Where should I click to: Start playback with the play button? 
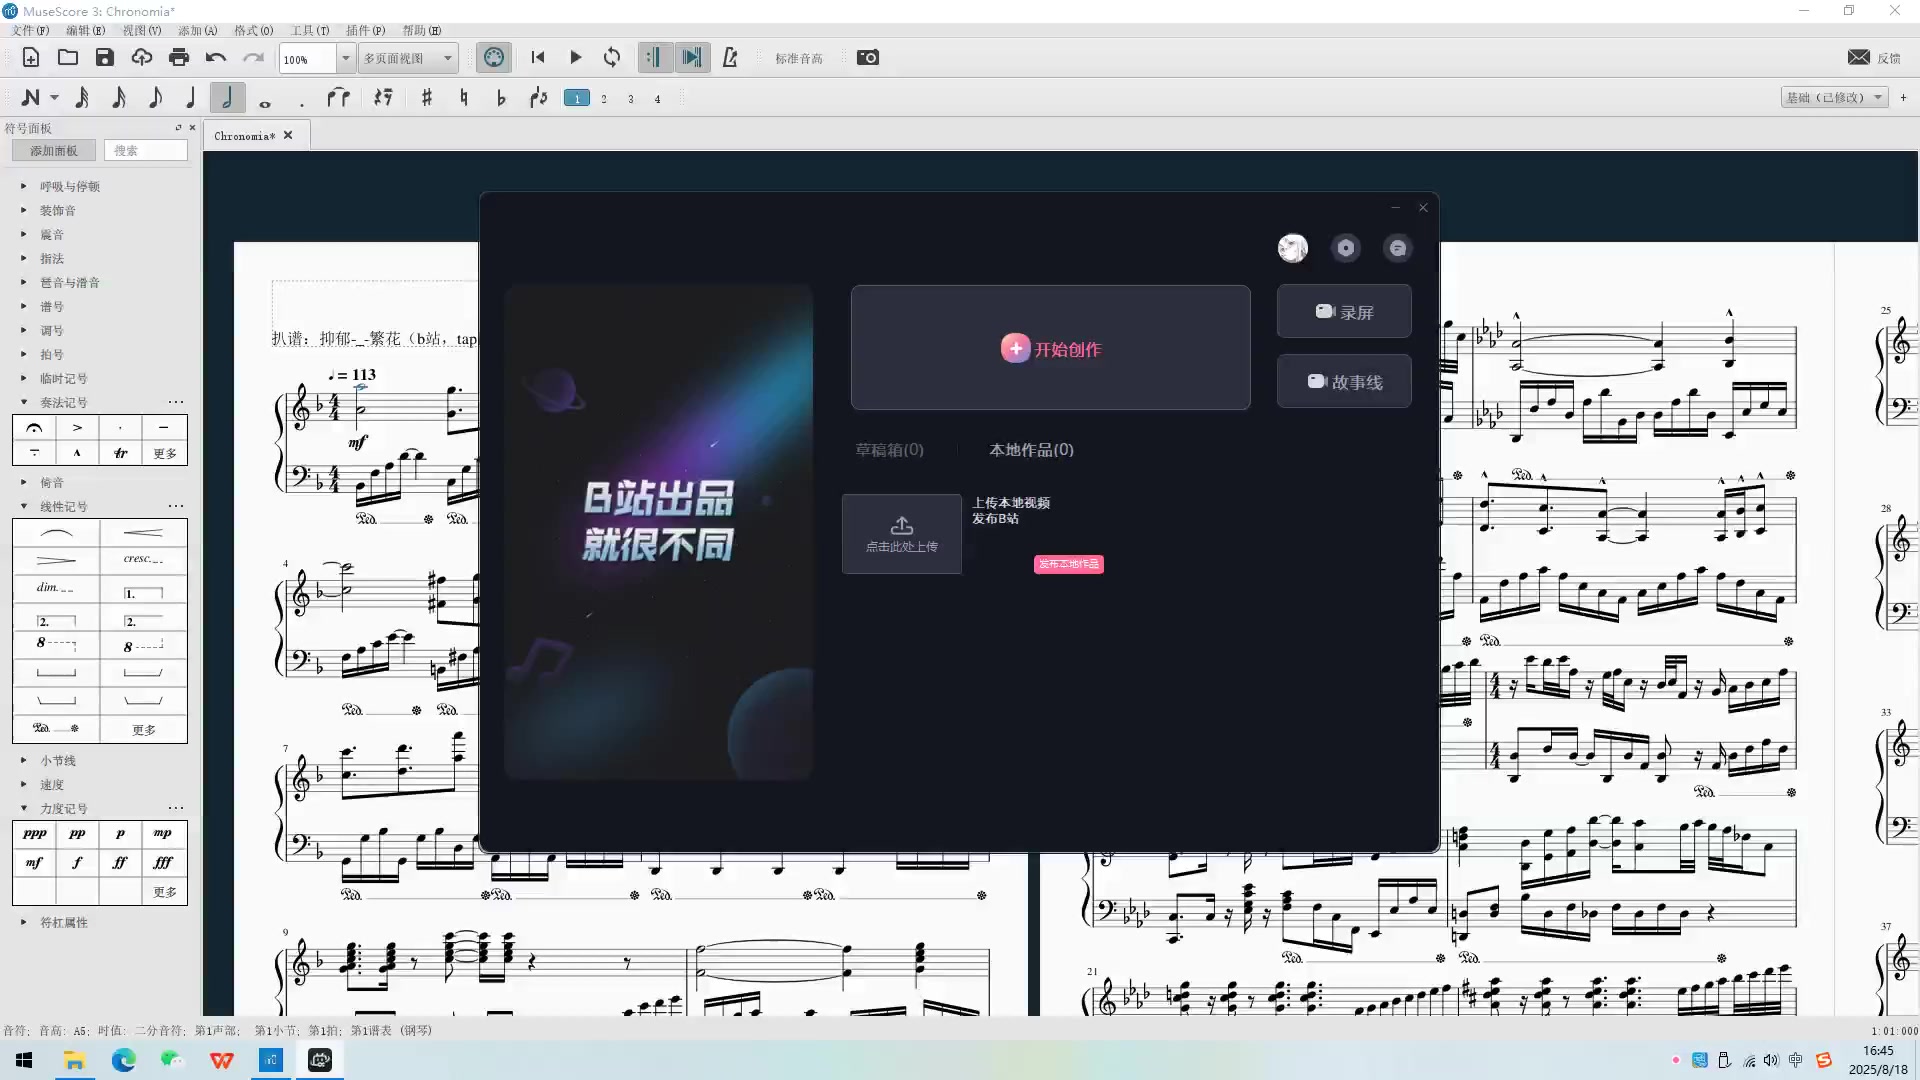tap(575, 58)
